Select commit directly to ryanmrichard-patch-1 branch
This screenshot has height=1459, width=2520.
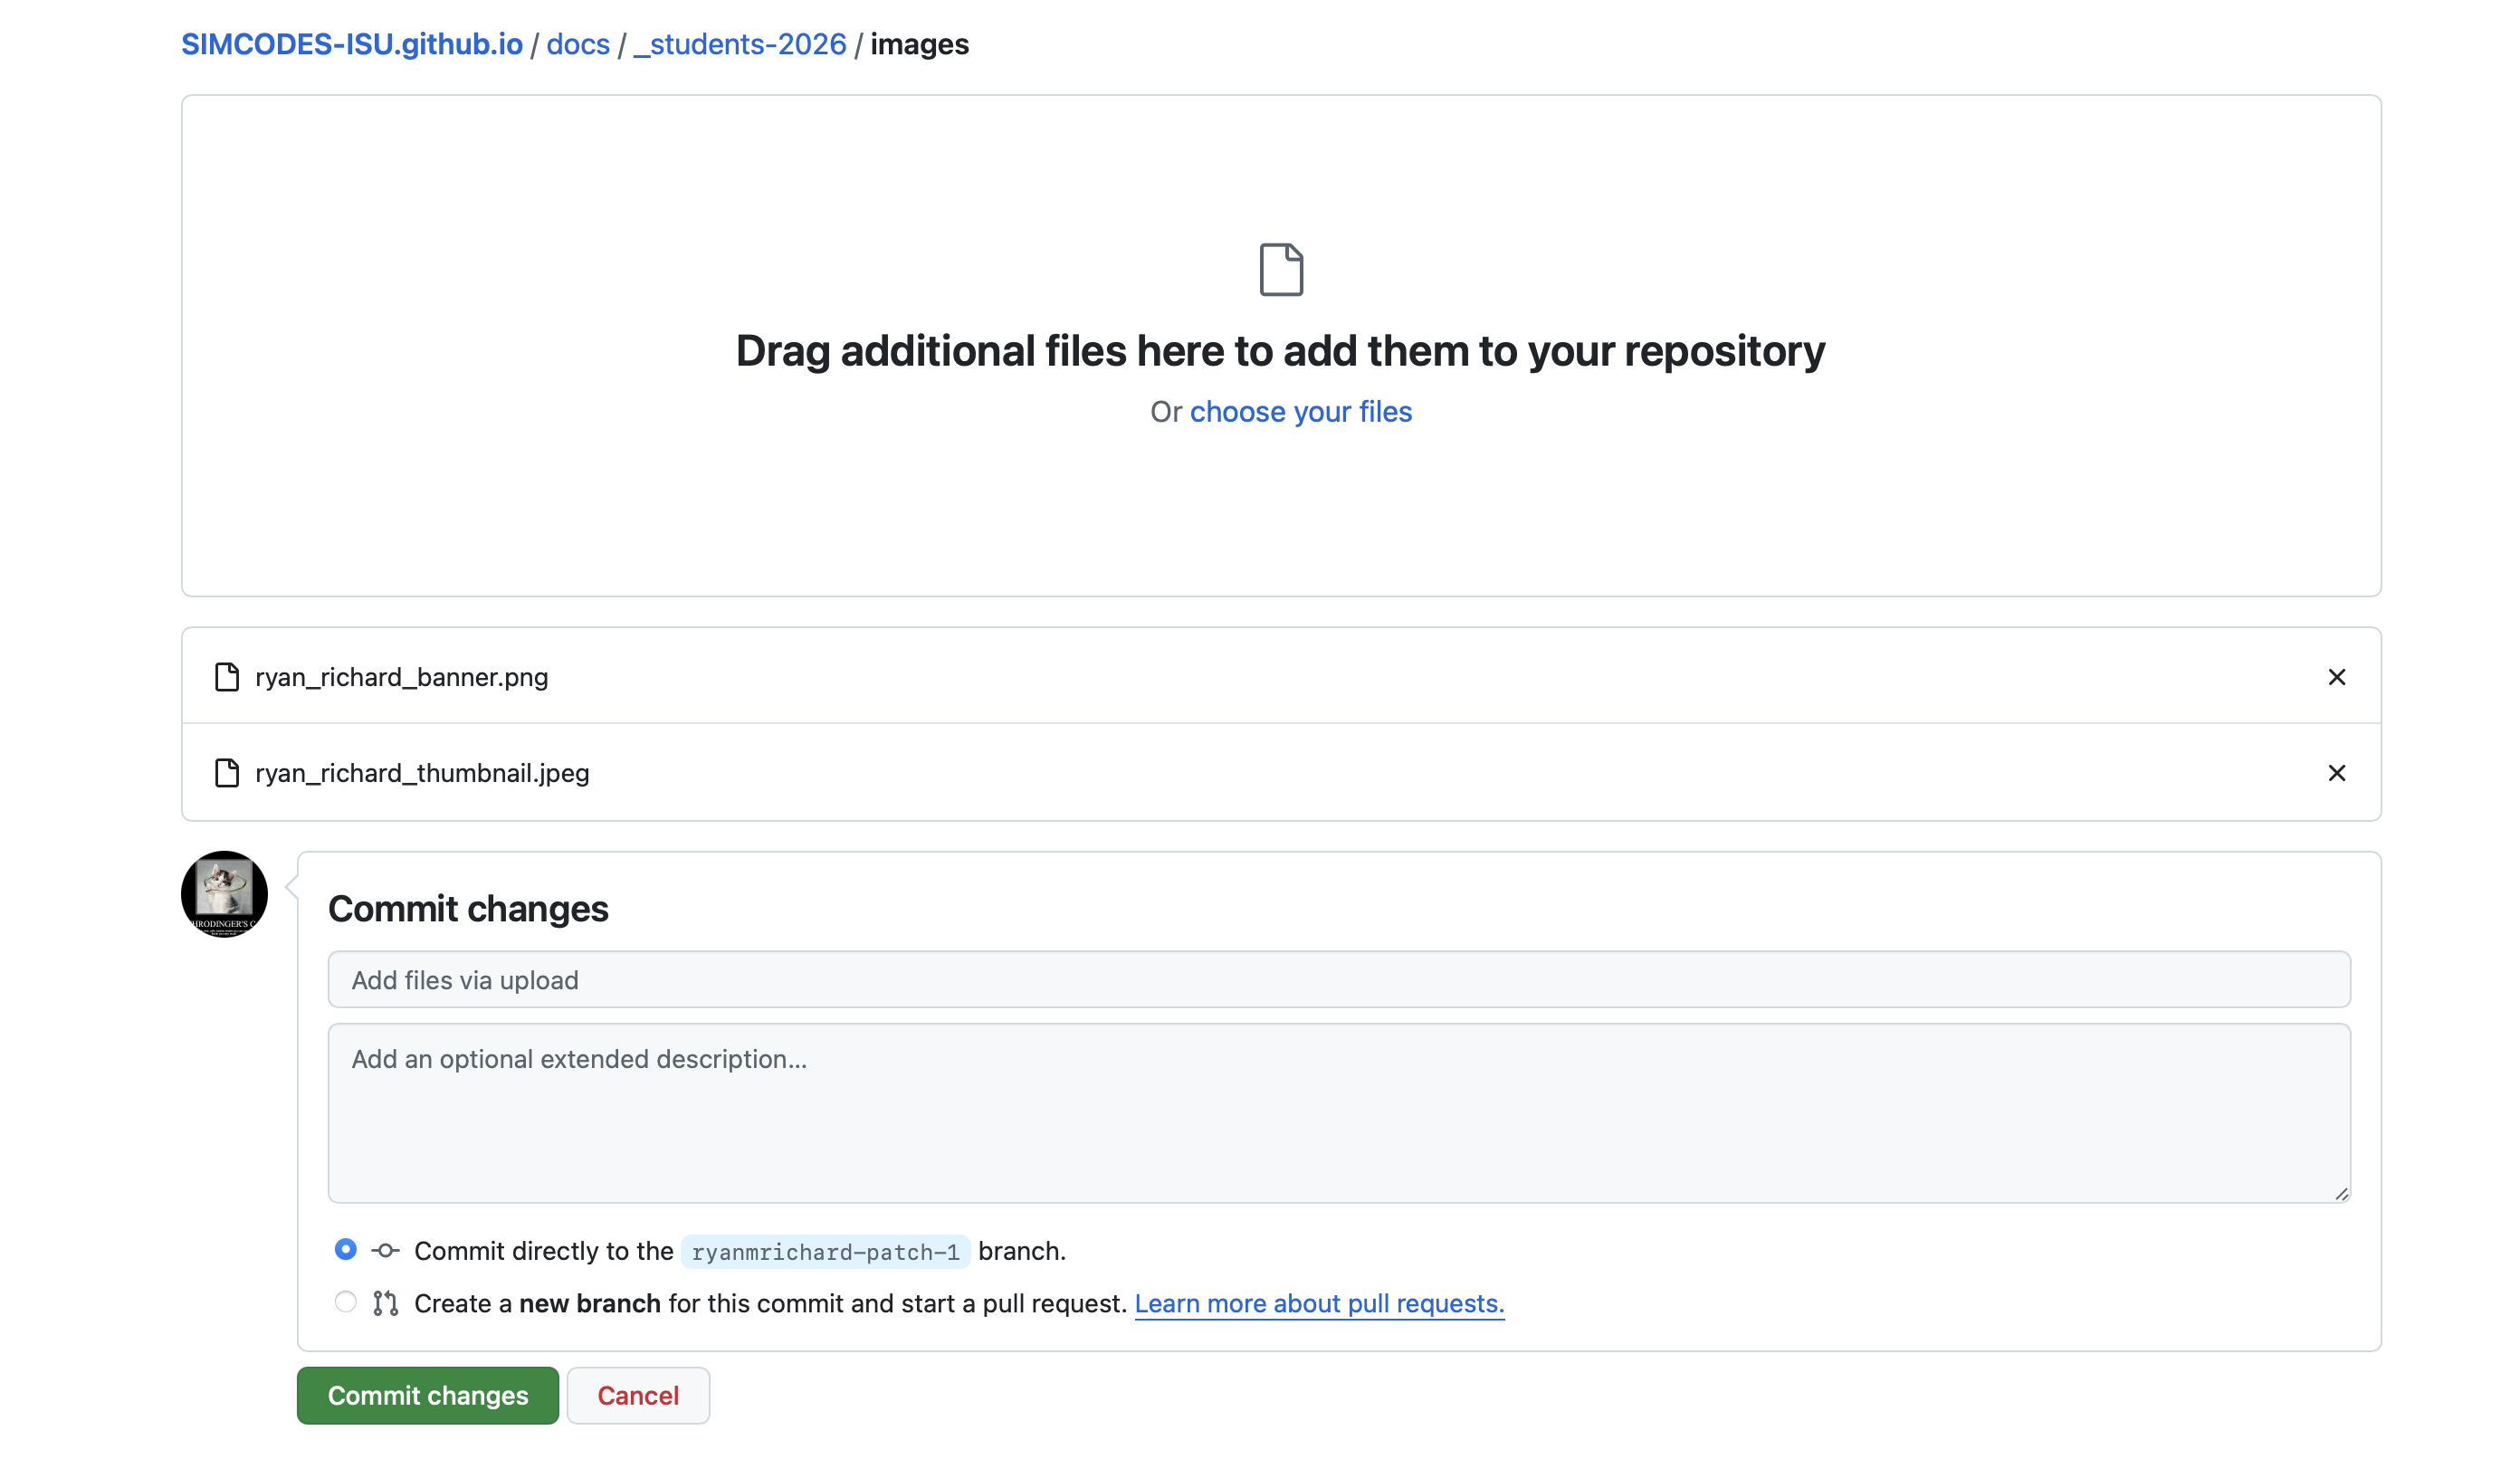point(346,1249)
